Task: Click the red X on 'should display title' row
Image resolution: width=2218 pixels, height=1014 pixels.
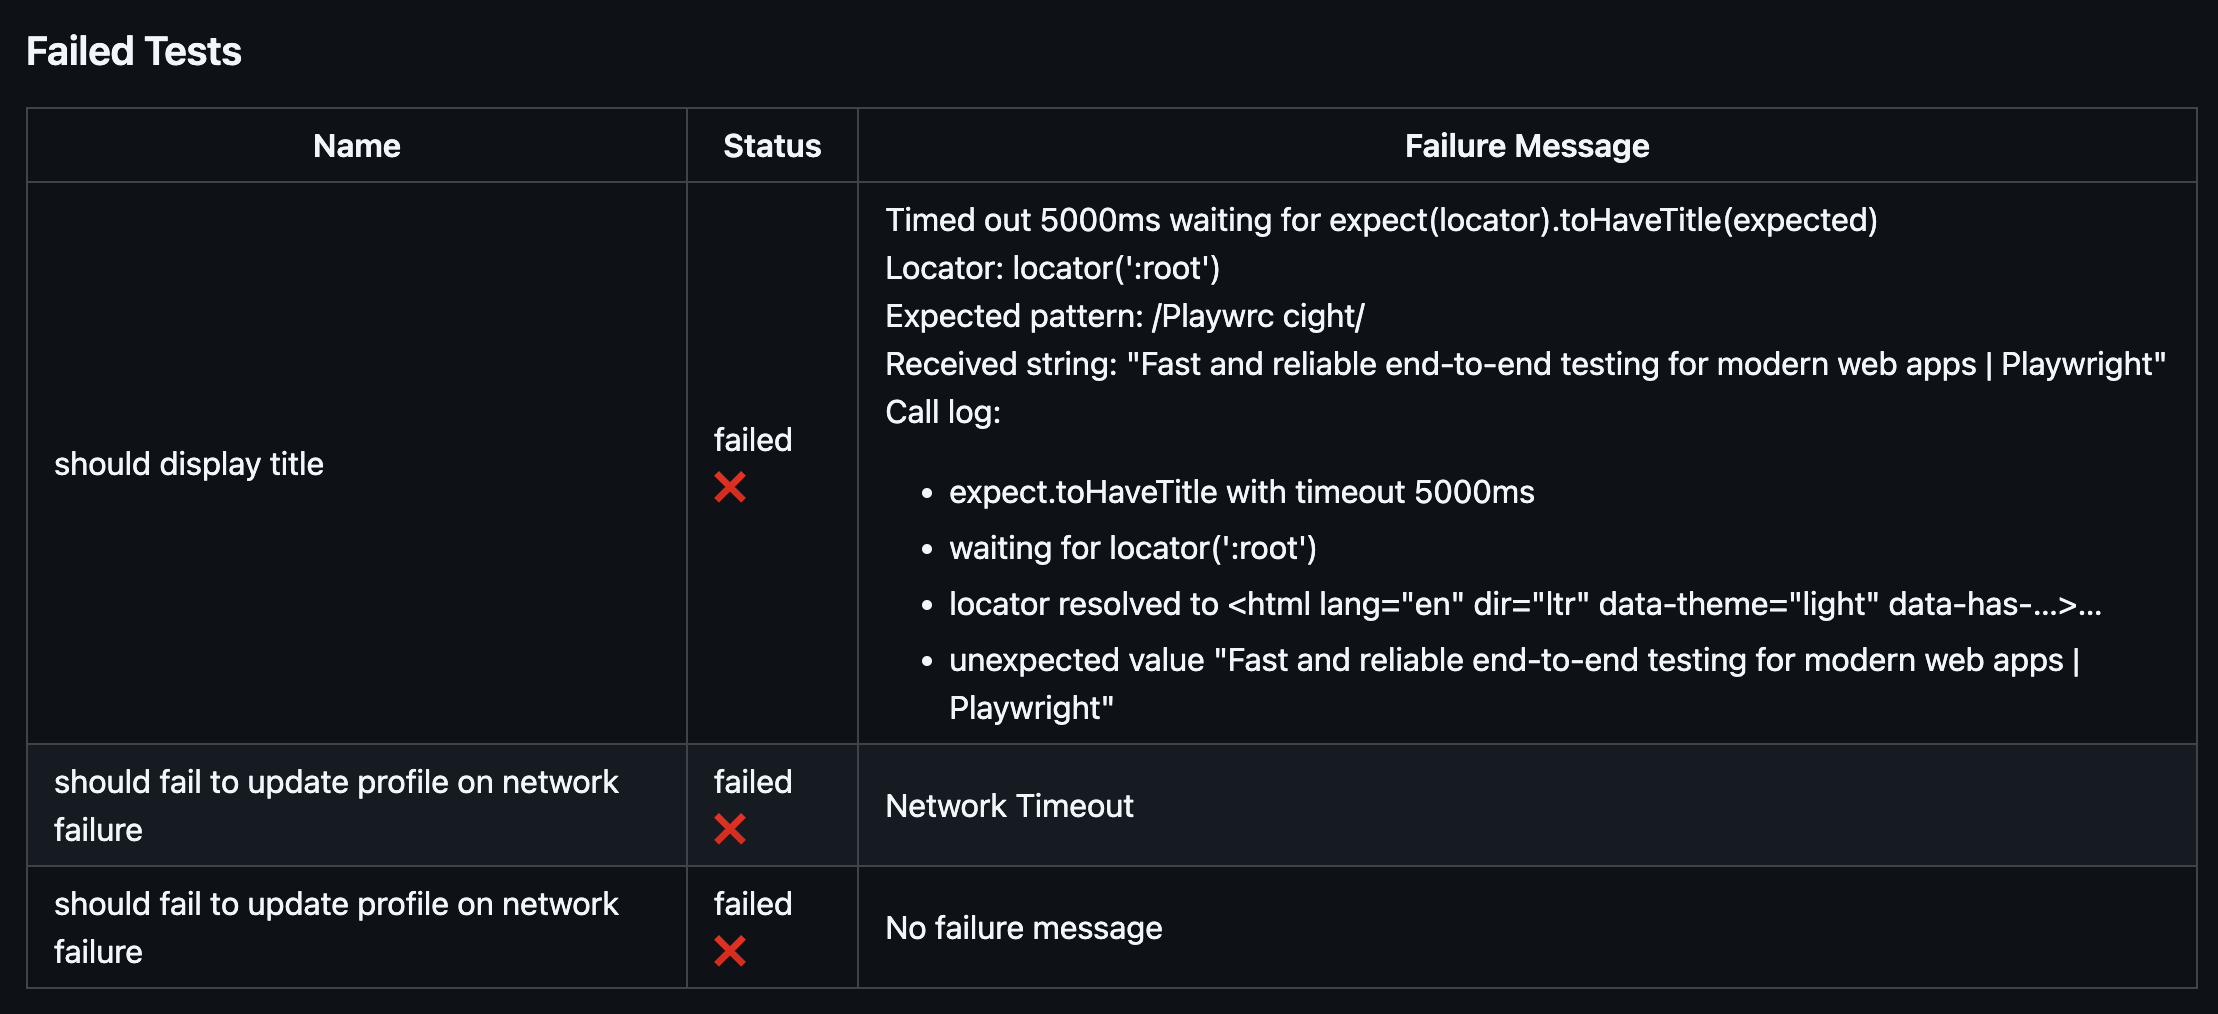Action: pyautogui.click(x=730, y=488)
